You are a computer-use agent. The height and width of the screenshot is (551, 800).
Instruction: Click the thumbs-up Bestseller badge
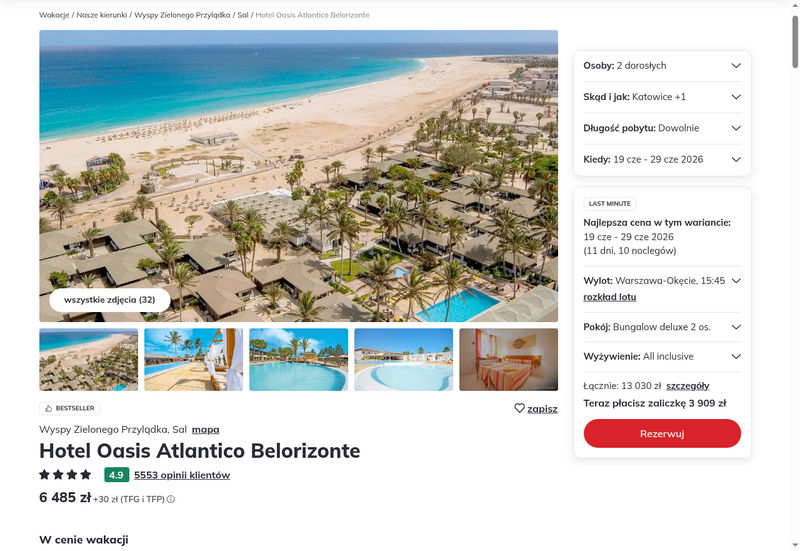point(69,408)
